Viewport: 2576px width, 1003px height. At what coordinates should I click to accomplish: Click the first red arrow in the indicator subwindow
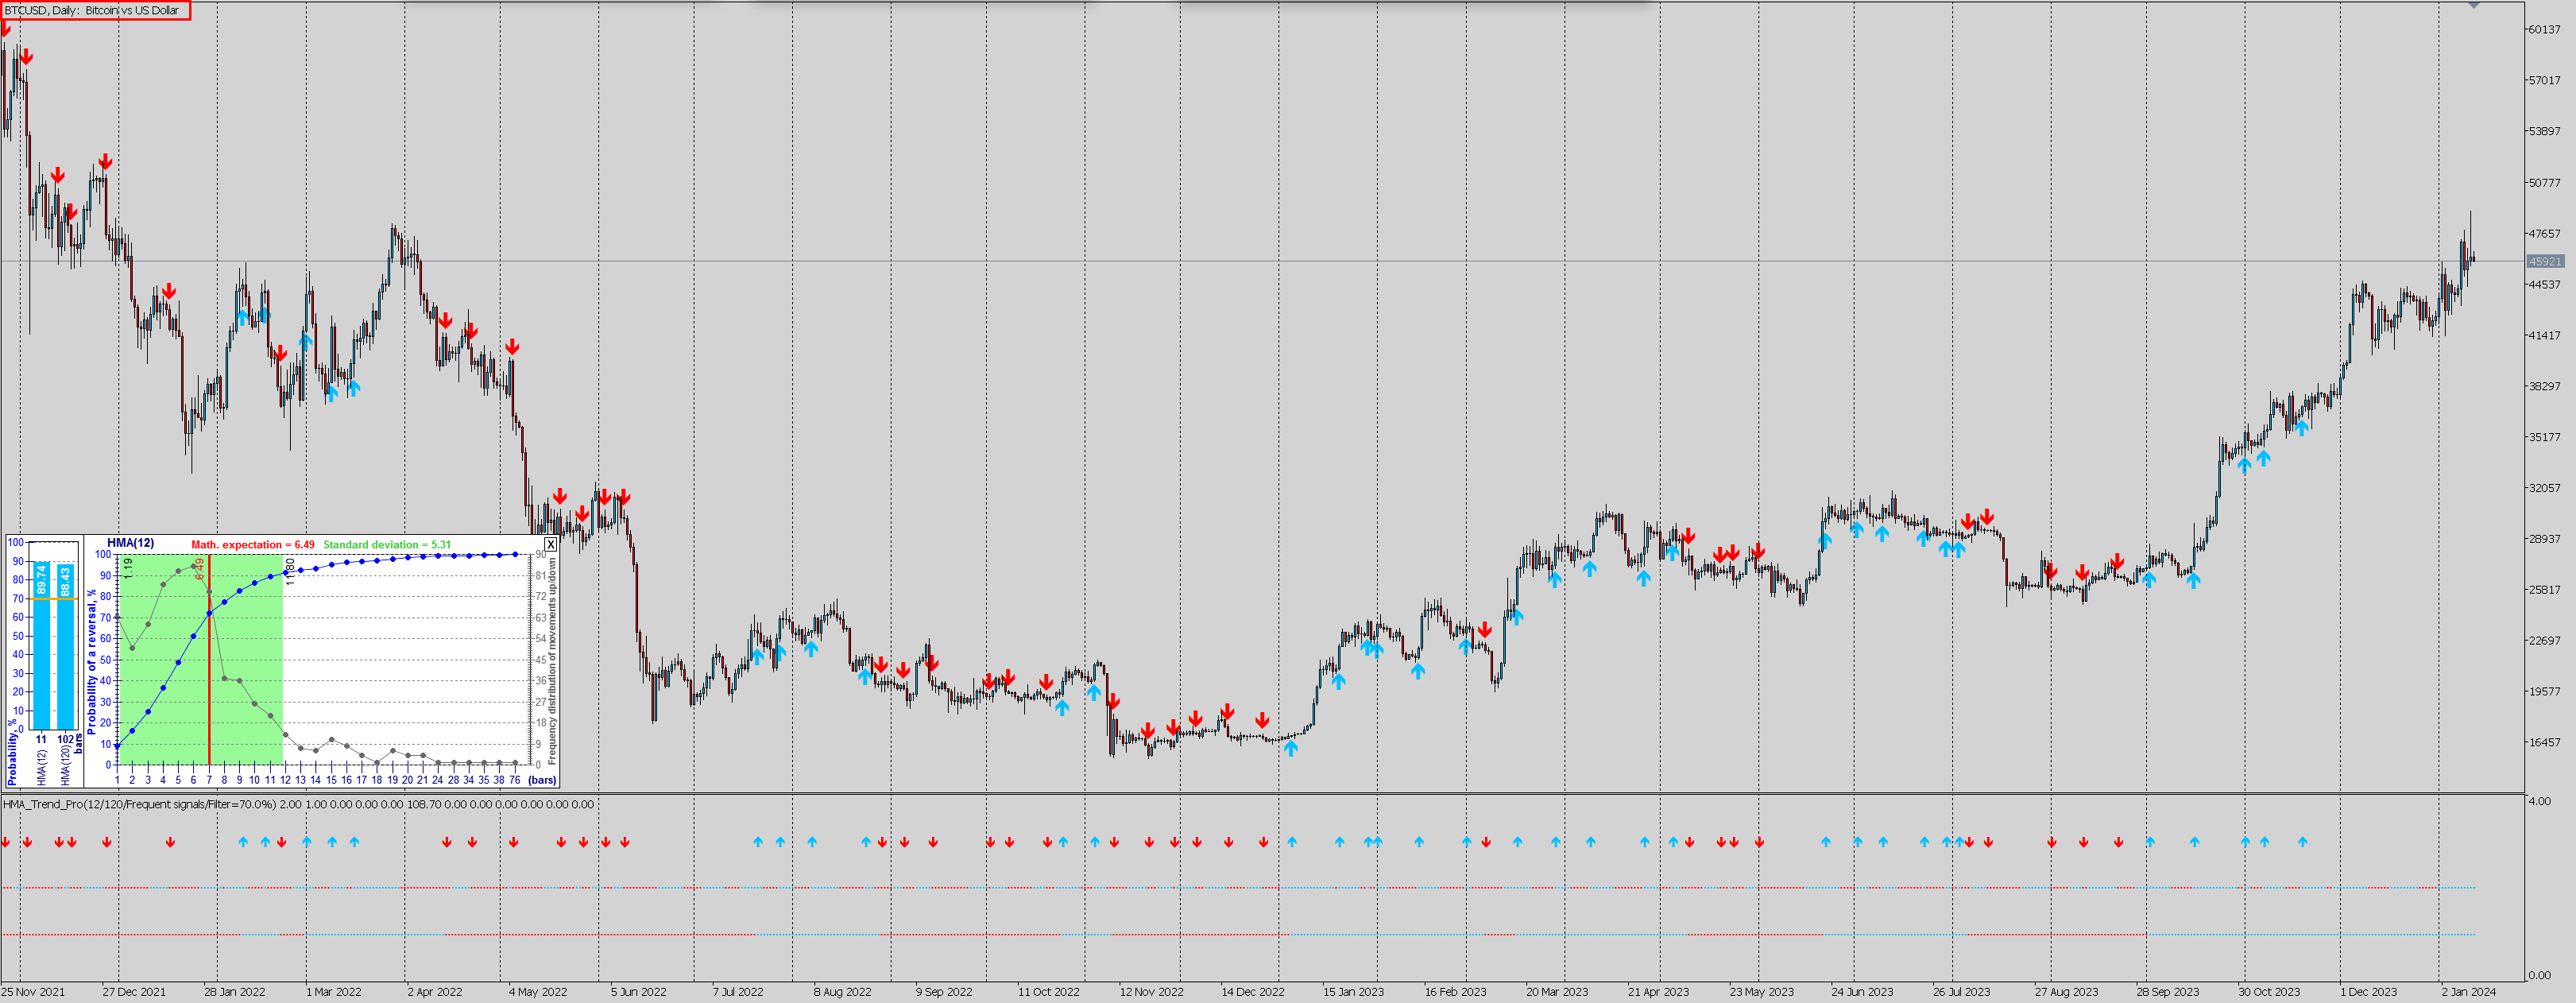coord(5,842)
